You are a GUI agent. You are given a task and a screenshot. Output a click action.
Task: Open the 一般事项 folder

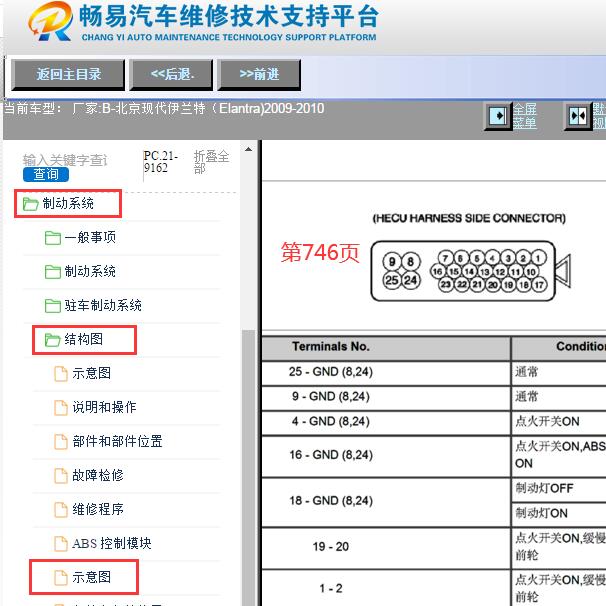(x=90, y=237)
